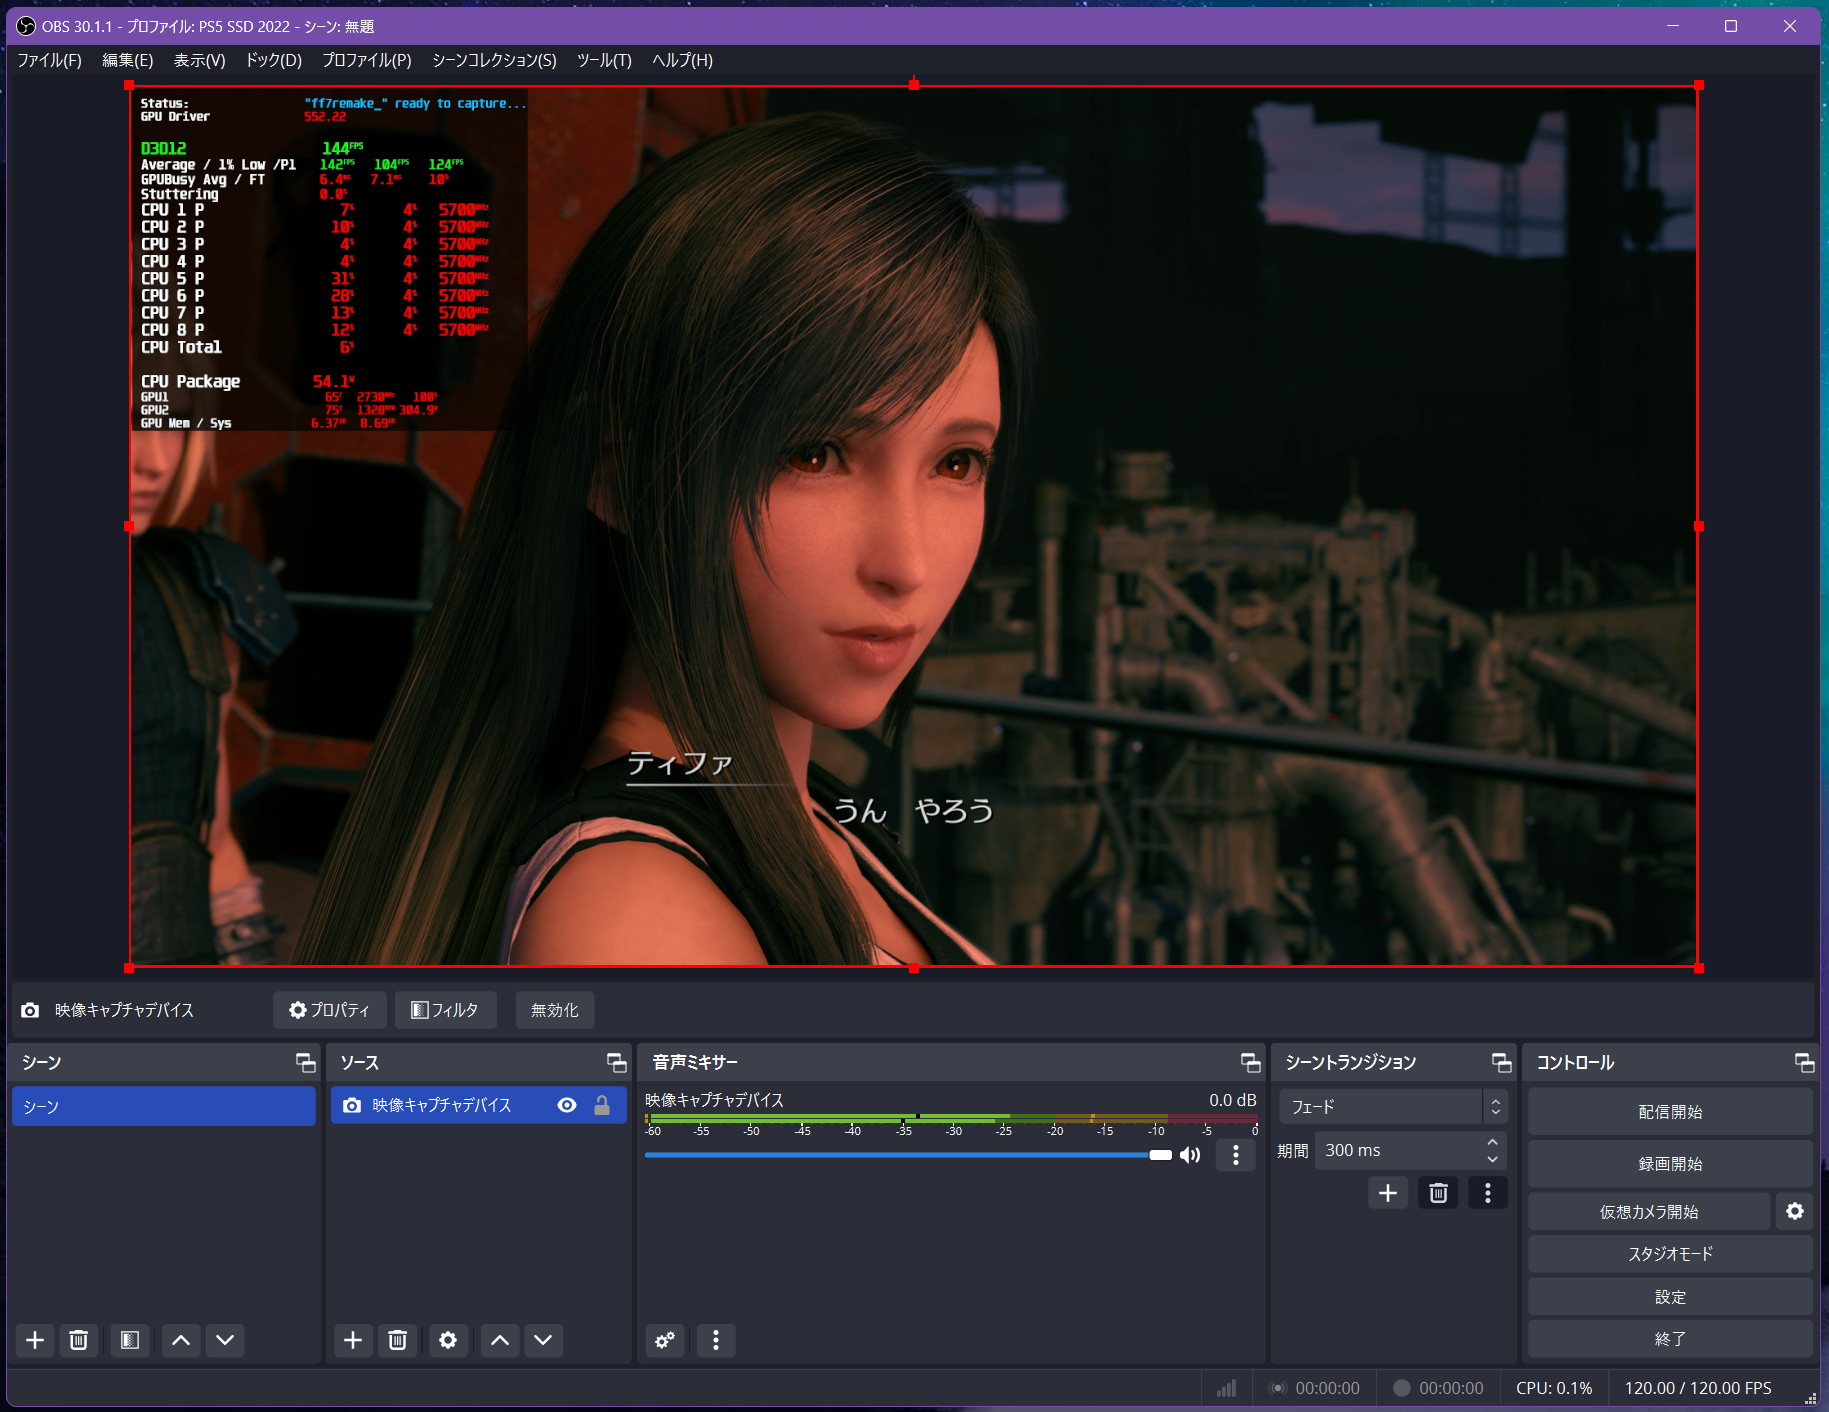The image size is (1829, 1412).
Task: Move selected source down in list
Action: tap(543, 1340)
